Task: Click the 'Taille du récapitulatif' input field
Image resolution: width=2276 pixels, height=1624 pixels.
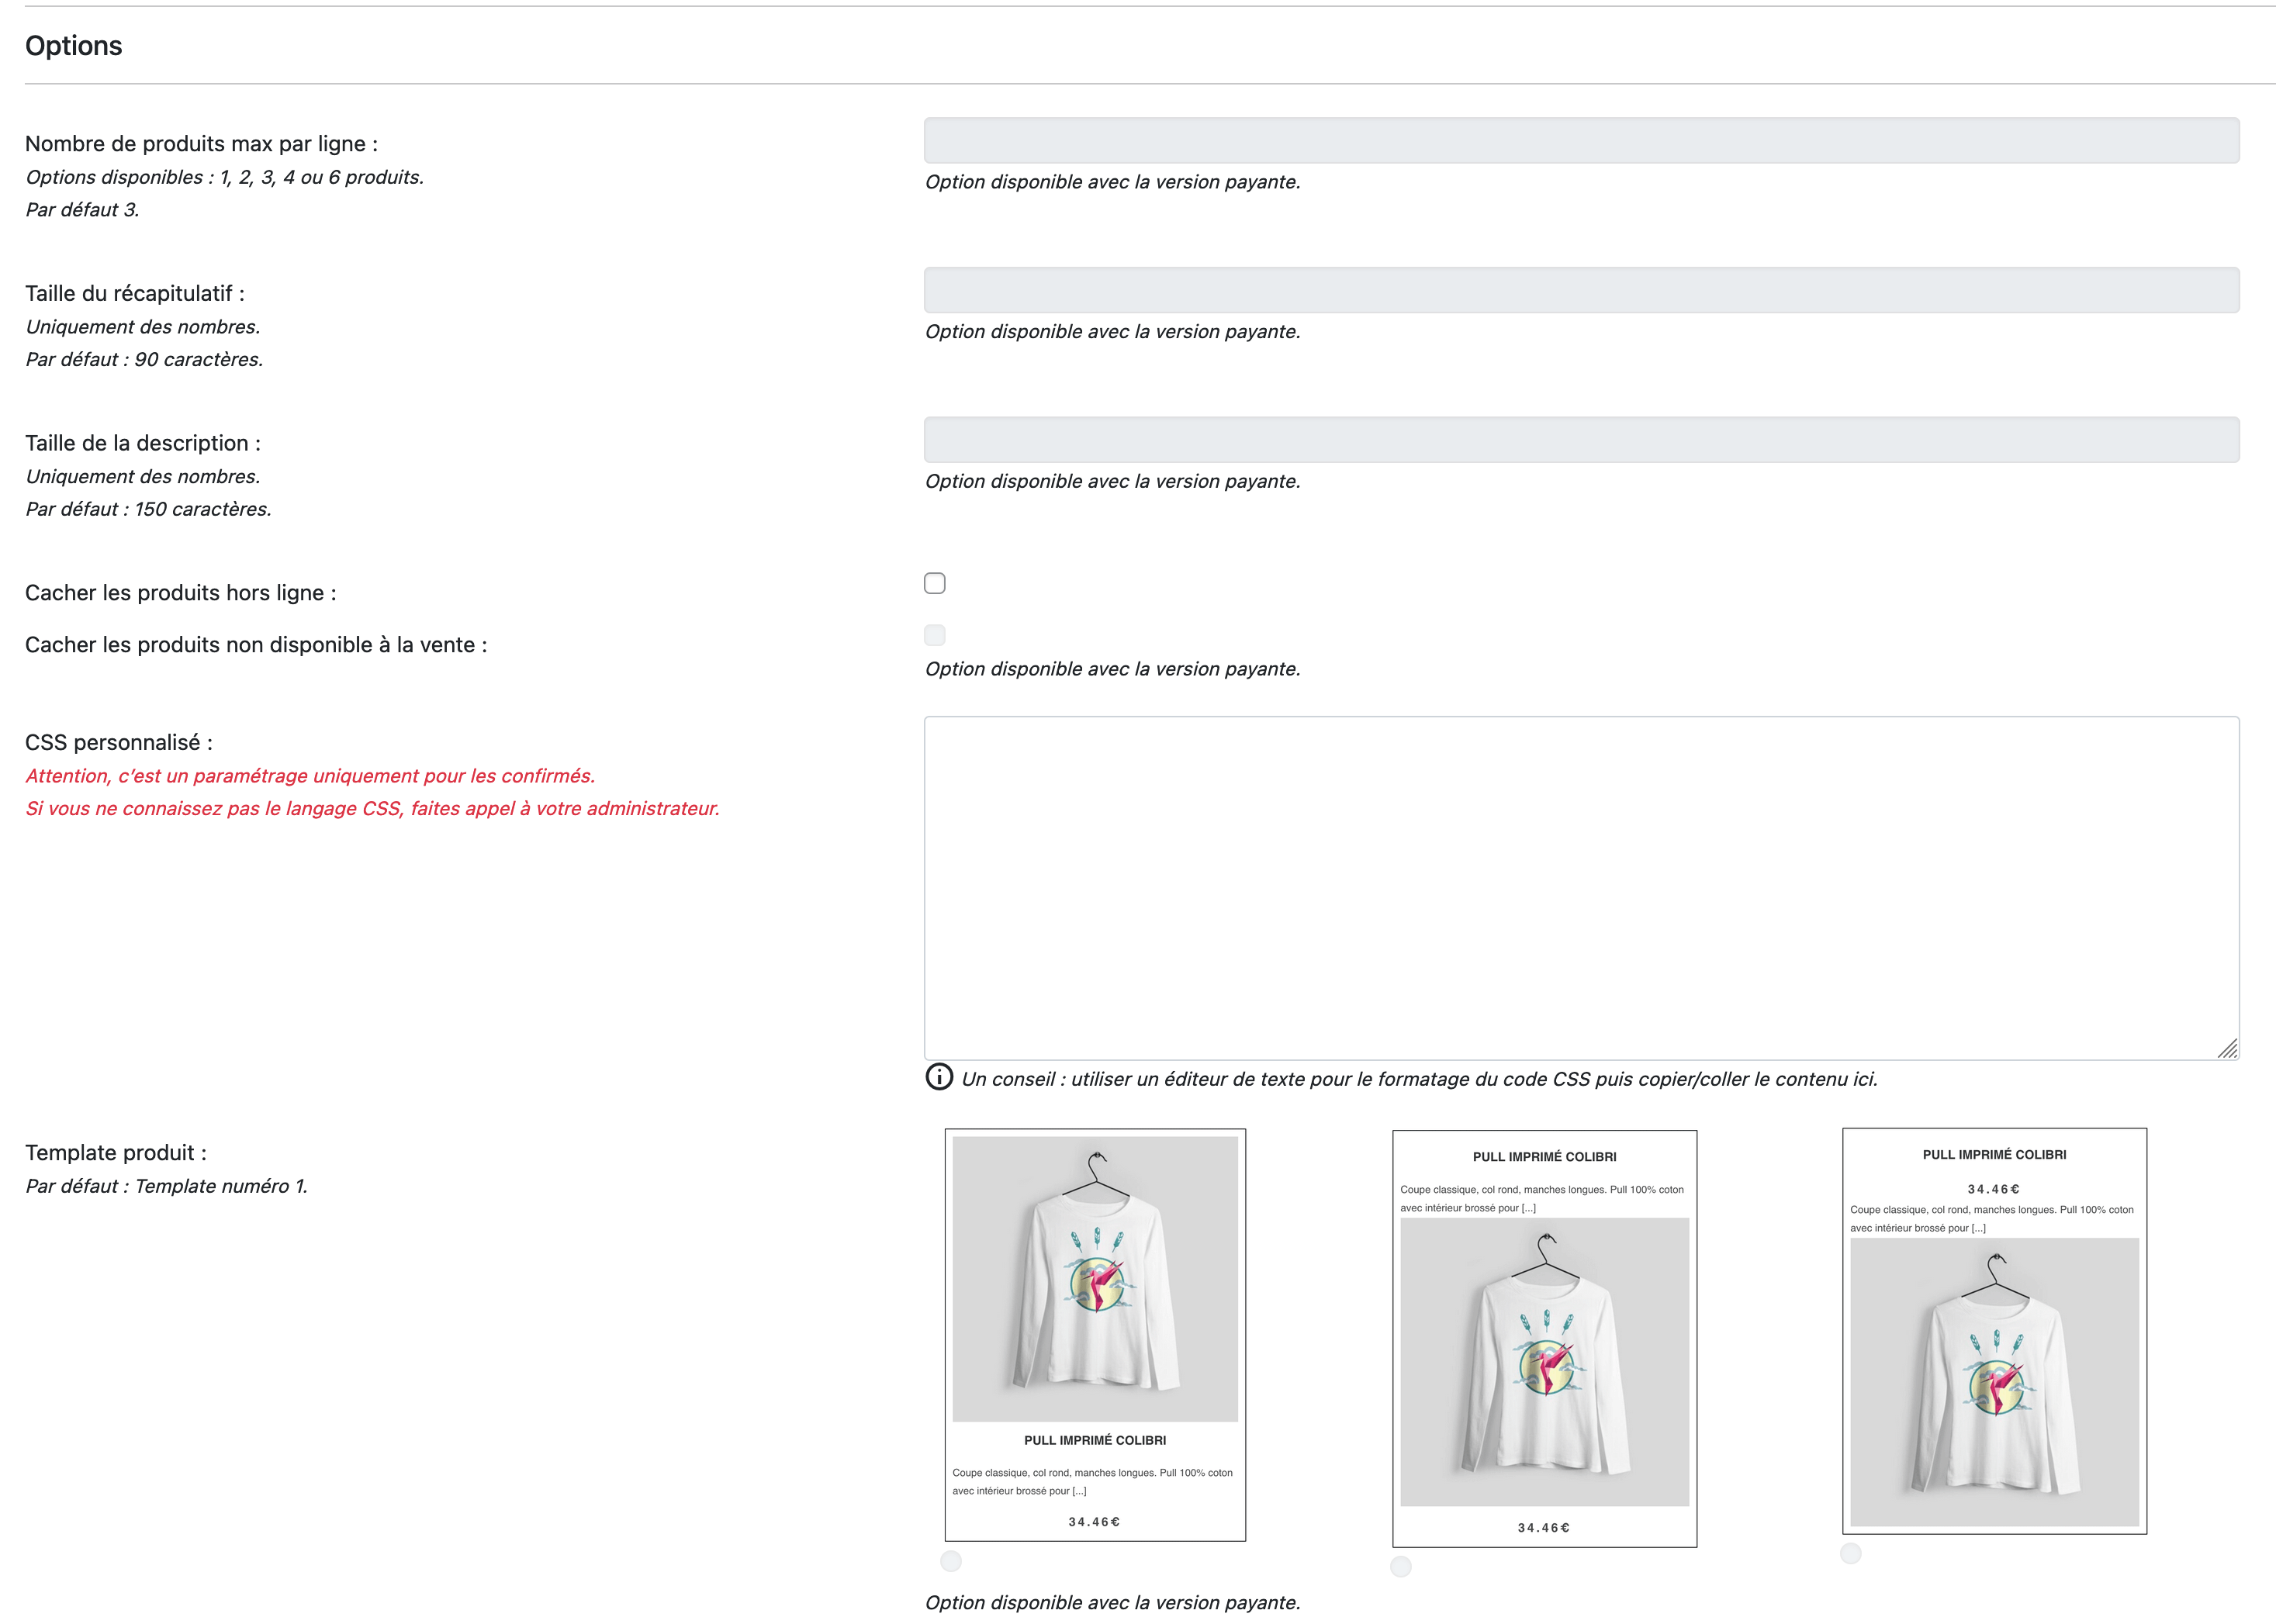Action: 1581,290
